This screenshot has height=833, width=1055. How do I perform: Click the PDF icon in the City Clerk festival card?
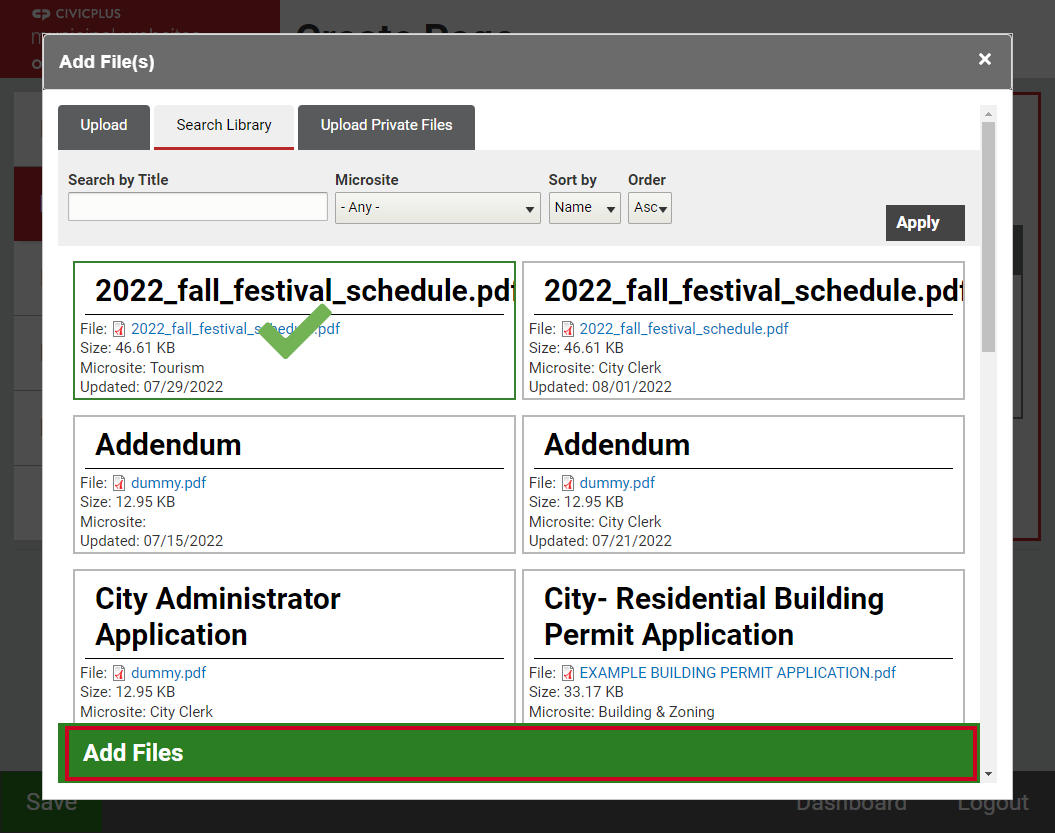pos(568,329)
